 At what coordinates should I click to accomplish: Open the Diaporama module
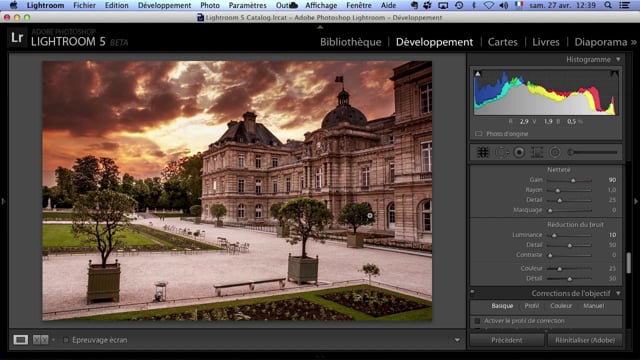point(601,42)
